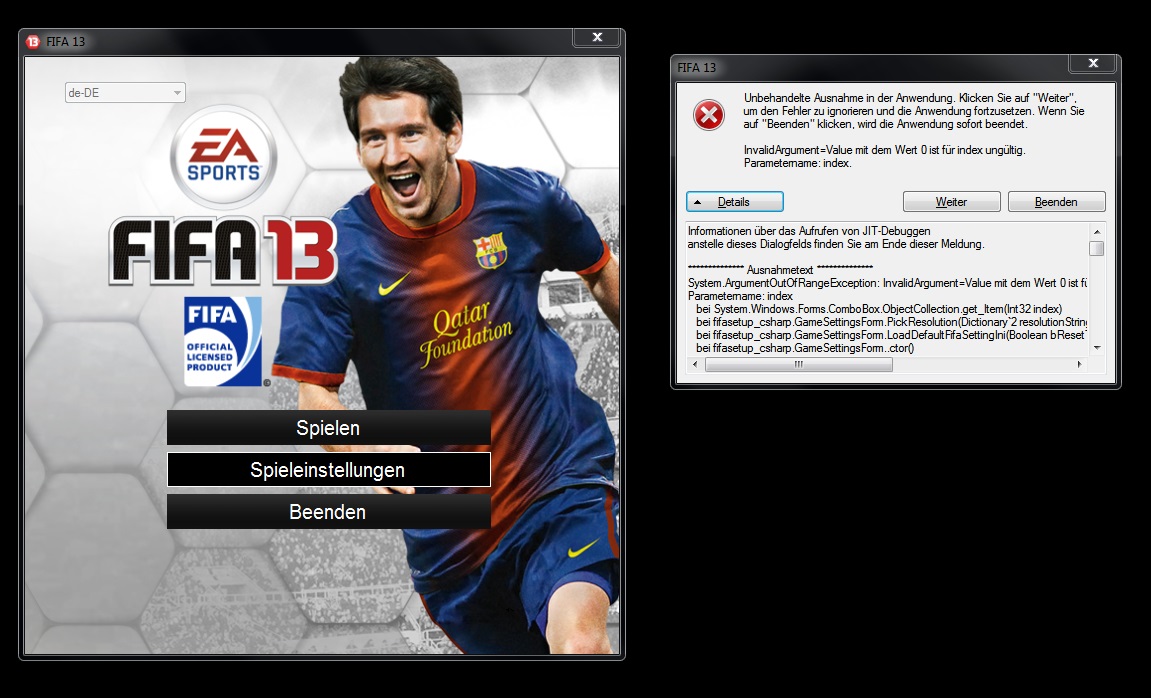1151x698 pixels.
Task: Click Beenden button in the error dialog
Action: coord(1056,202)
